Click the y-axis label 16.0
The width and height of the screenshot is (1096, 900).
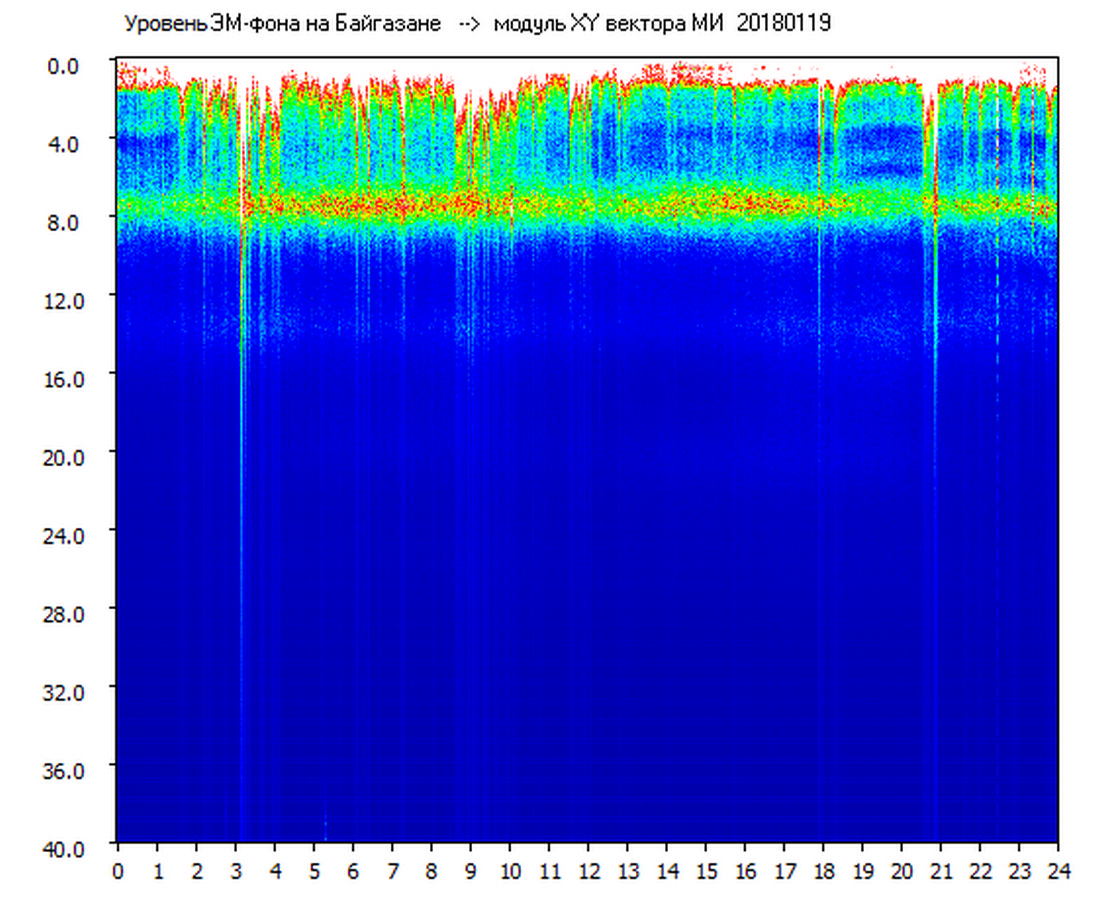[x=64, y=379]
